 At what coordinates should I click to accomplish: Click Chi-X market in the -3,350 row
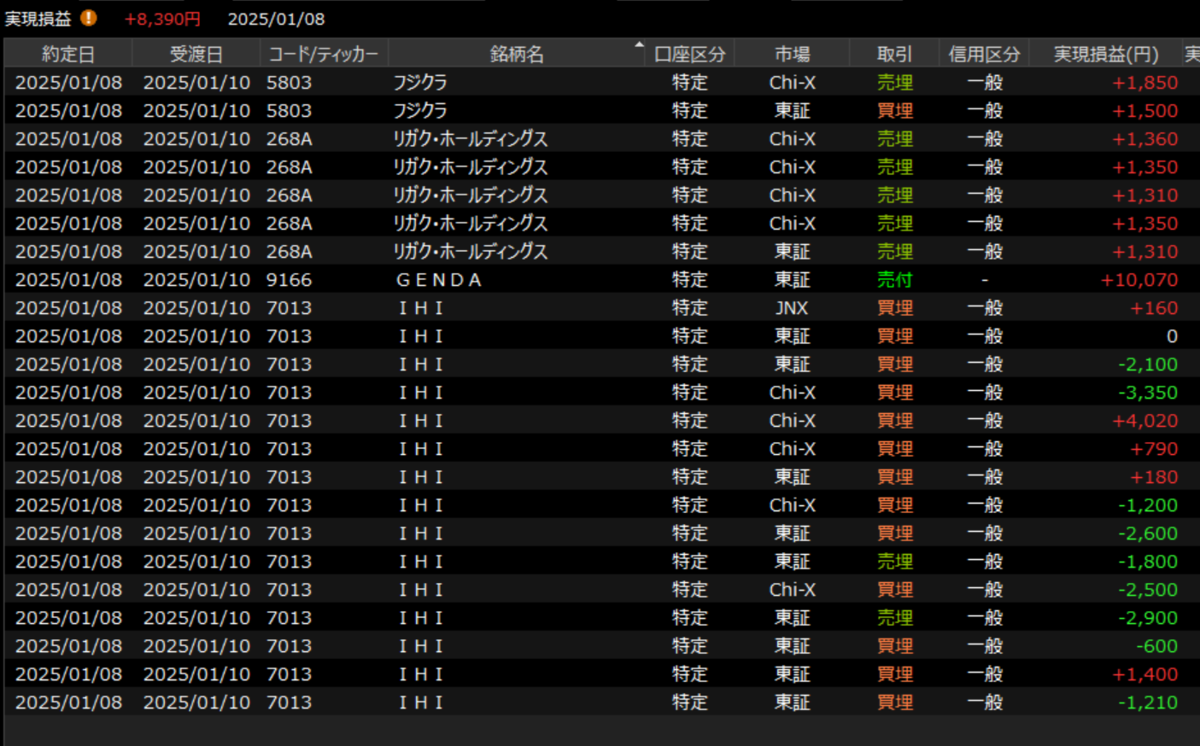point(792,392)
